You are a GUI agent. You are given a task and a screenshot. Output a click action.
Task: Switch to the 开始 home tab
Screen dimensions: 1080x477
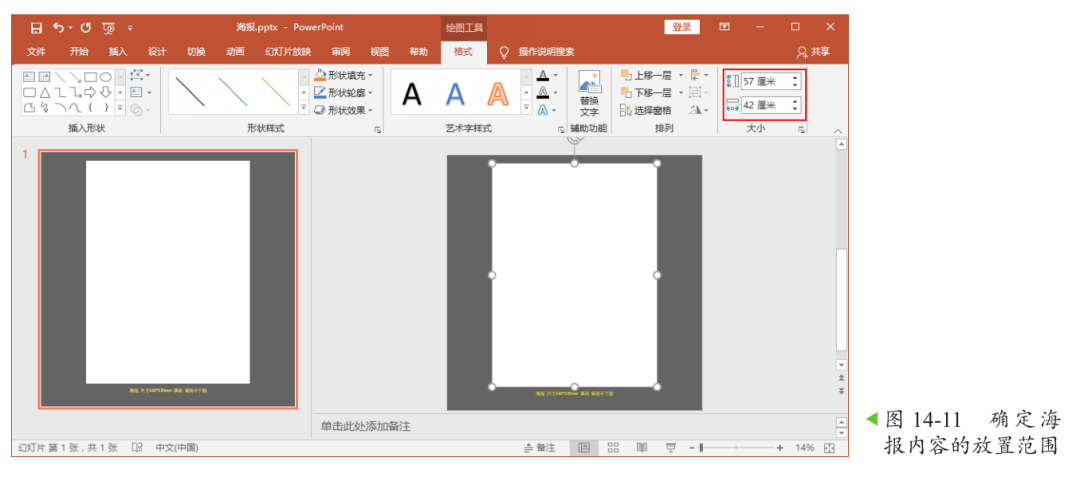pyautogui.click(x=79, y=52)
